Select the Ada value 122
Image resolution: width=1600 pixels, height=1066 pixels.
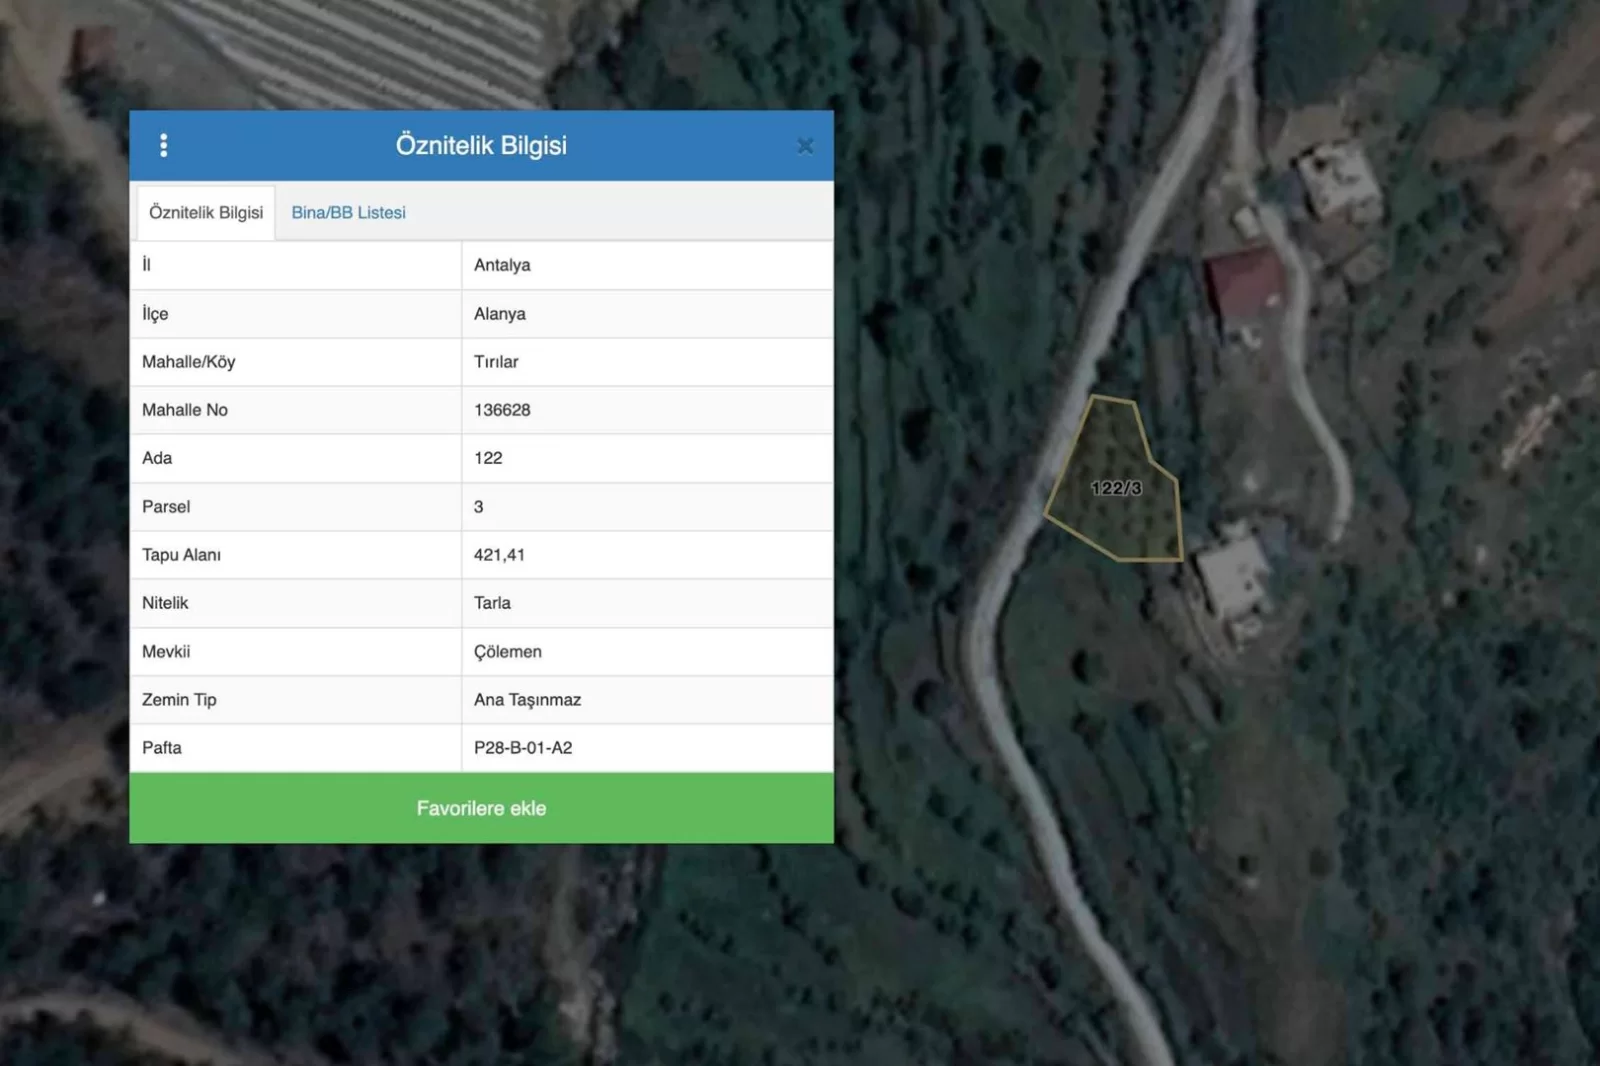488,458
